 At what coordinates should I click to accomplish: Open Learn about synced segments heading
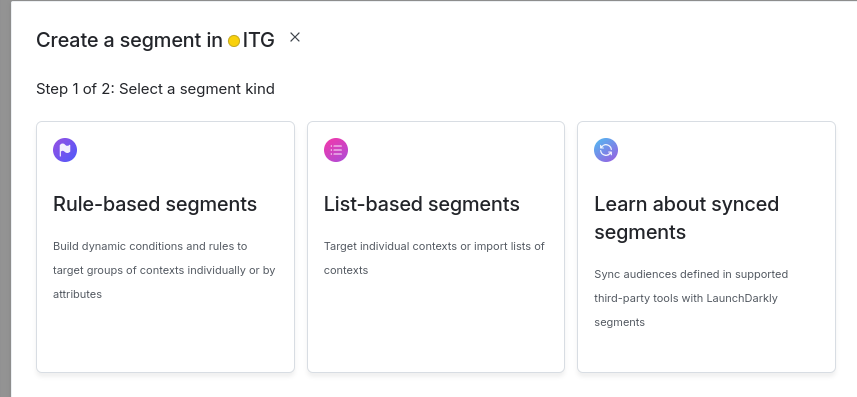[x=686, y=218]
